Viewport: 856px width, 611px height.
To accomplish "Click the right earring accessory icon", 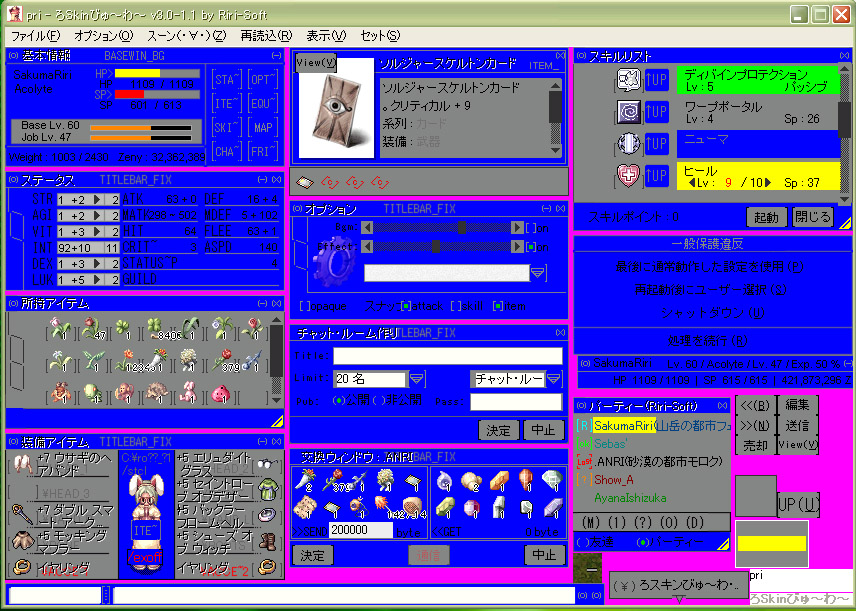I will 267,567.
